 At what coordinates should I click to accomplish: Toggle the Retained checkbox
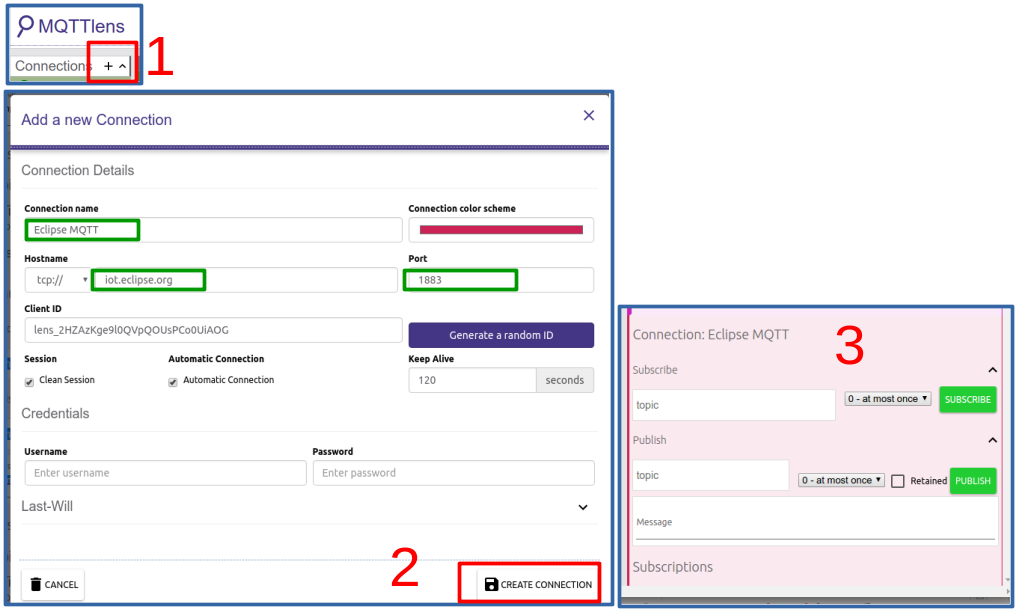coord(898,481)
